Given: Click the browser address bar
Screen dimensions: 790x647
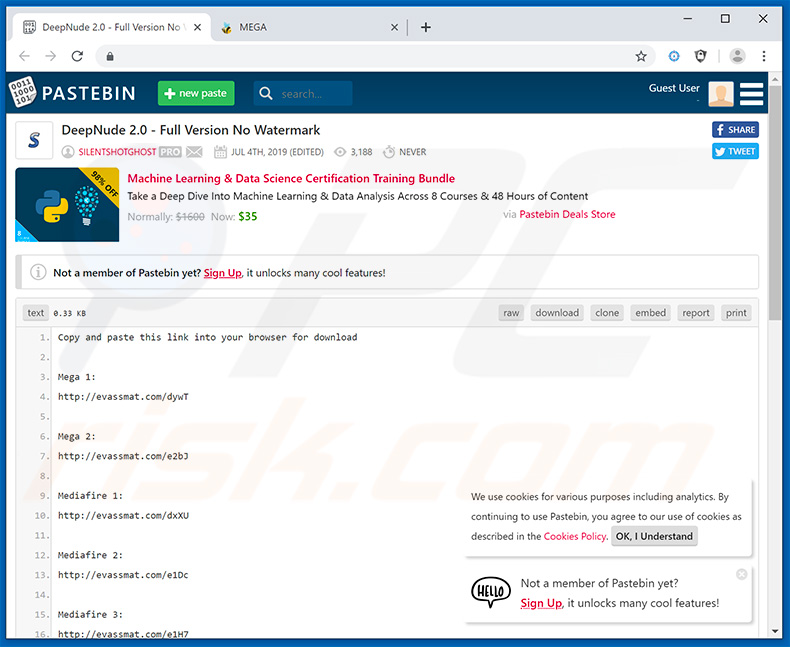Looking at the screenshot, I should coord(373,56).
